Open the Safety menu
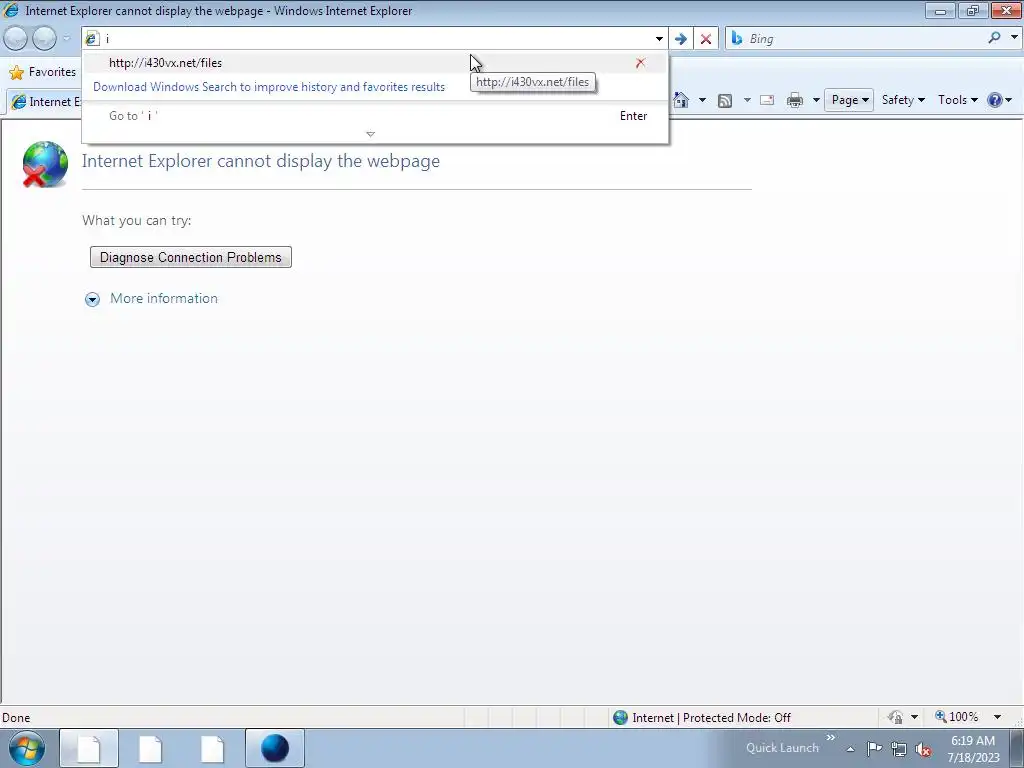The image size is (1024, 768). 903,100
